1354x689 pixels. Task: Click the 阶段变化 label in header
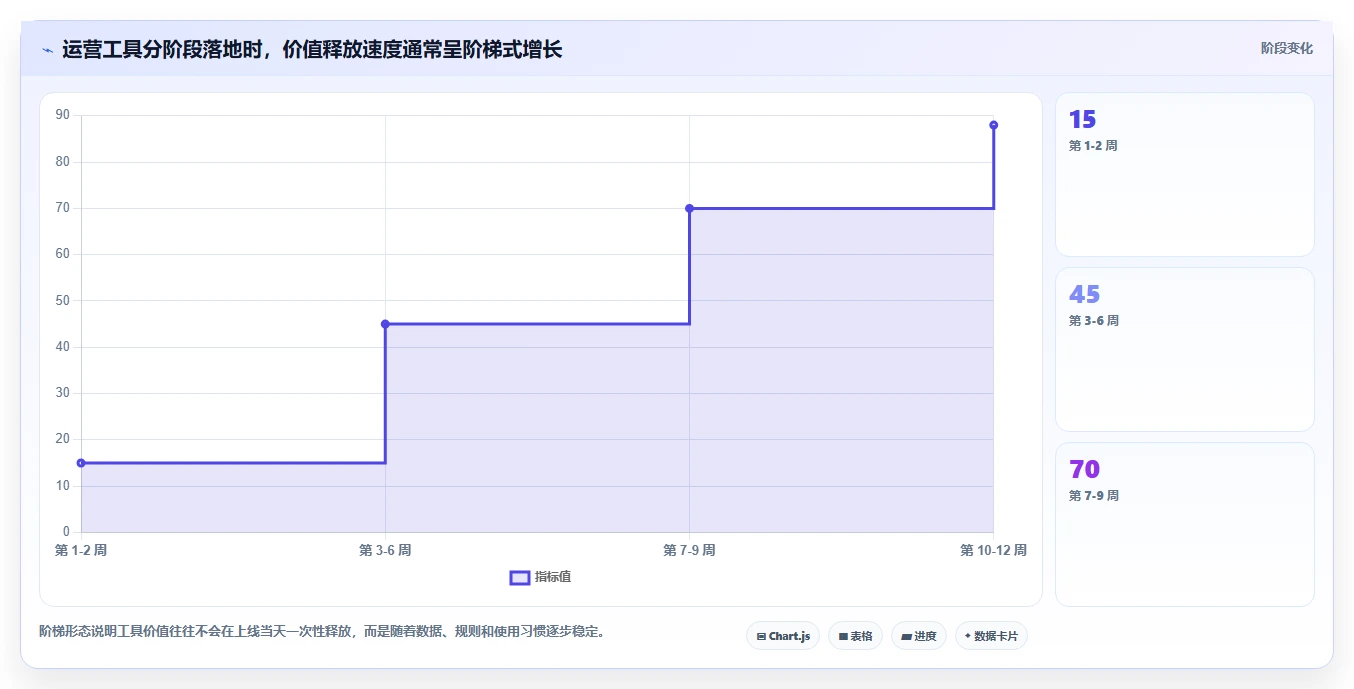pos(1287,48)
